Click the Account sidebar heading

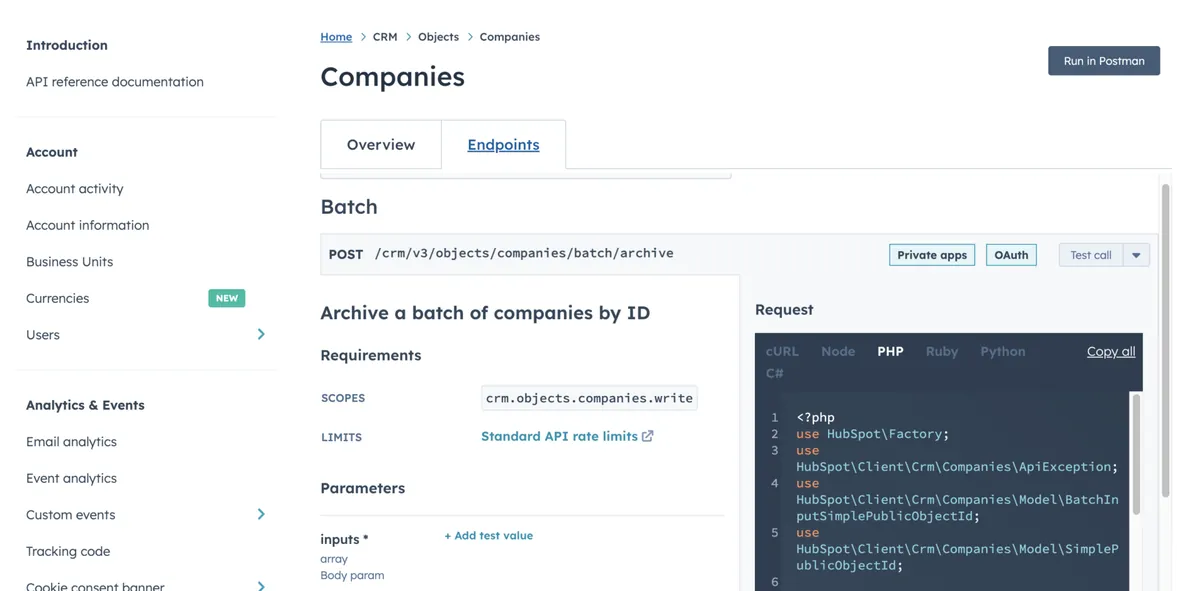[x=52, y=152]
